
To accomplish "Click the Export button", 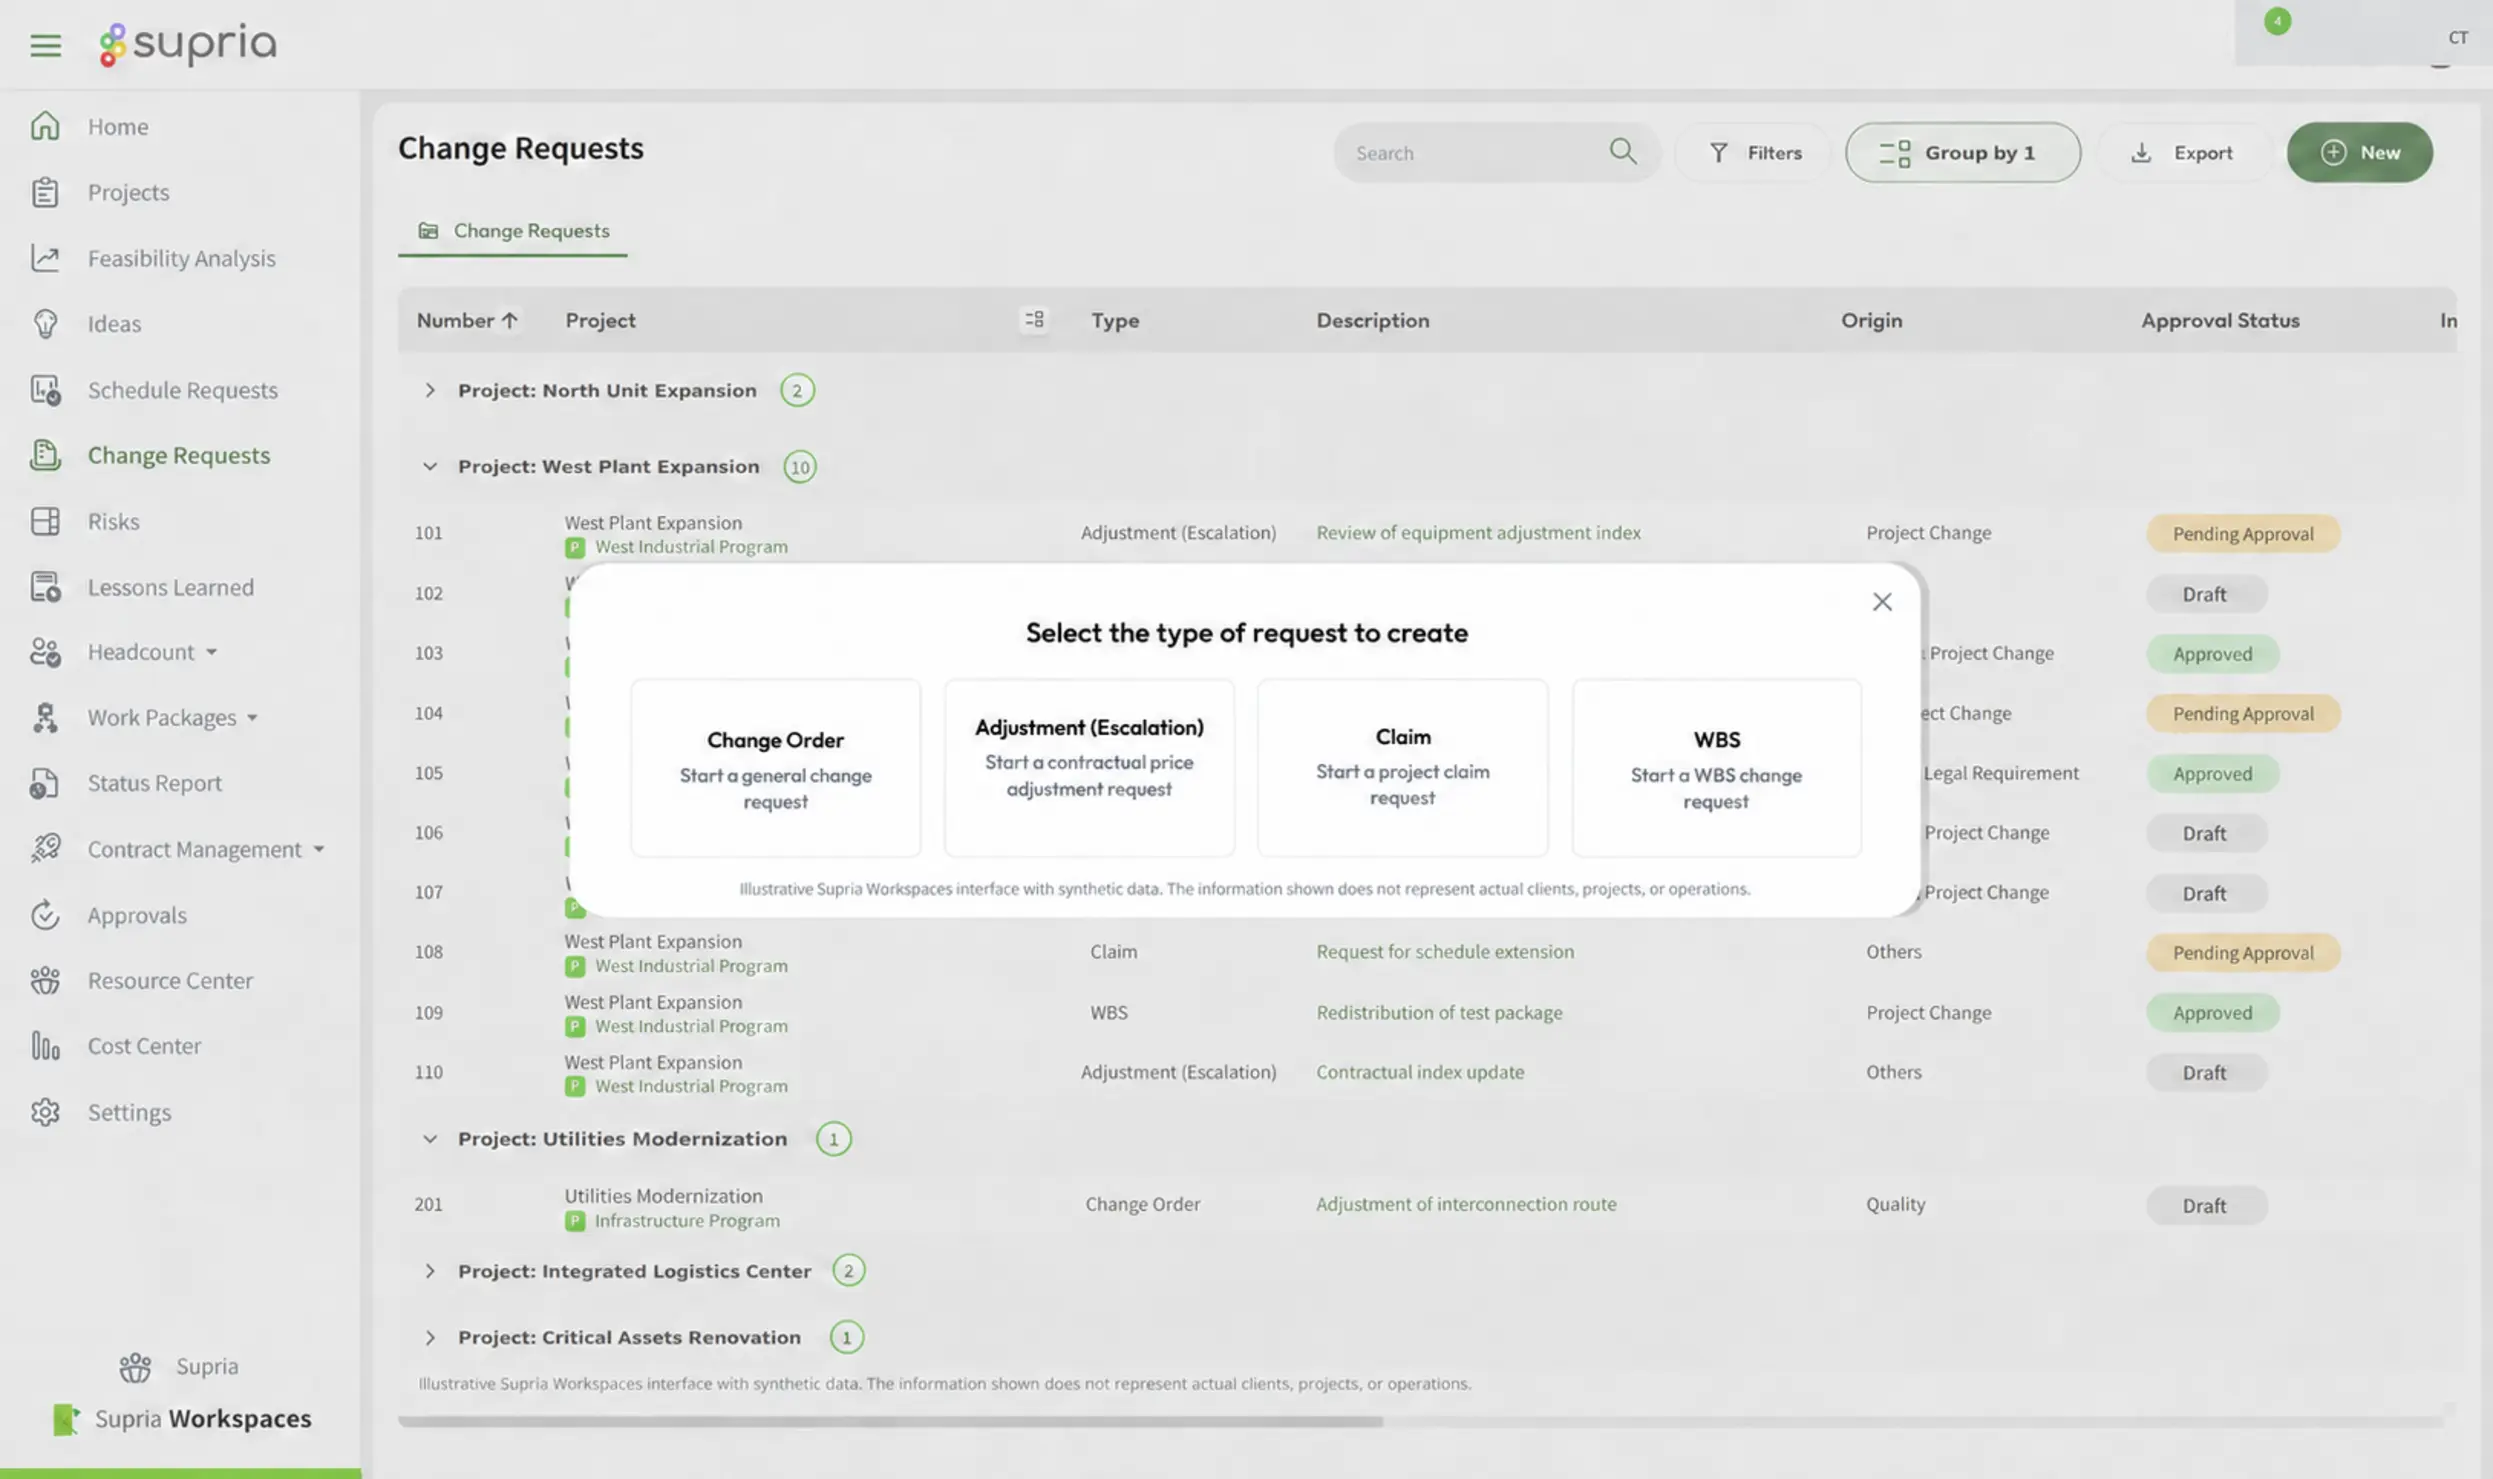I will click(x=2184, y=152).
